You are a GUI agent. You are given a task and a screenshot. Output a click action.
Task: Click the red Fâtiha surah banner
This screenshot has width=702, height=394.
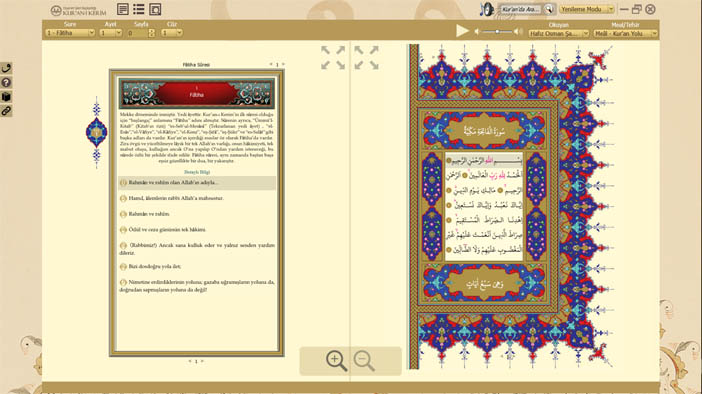197,94
